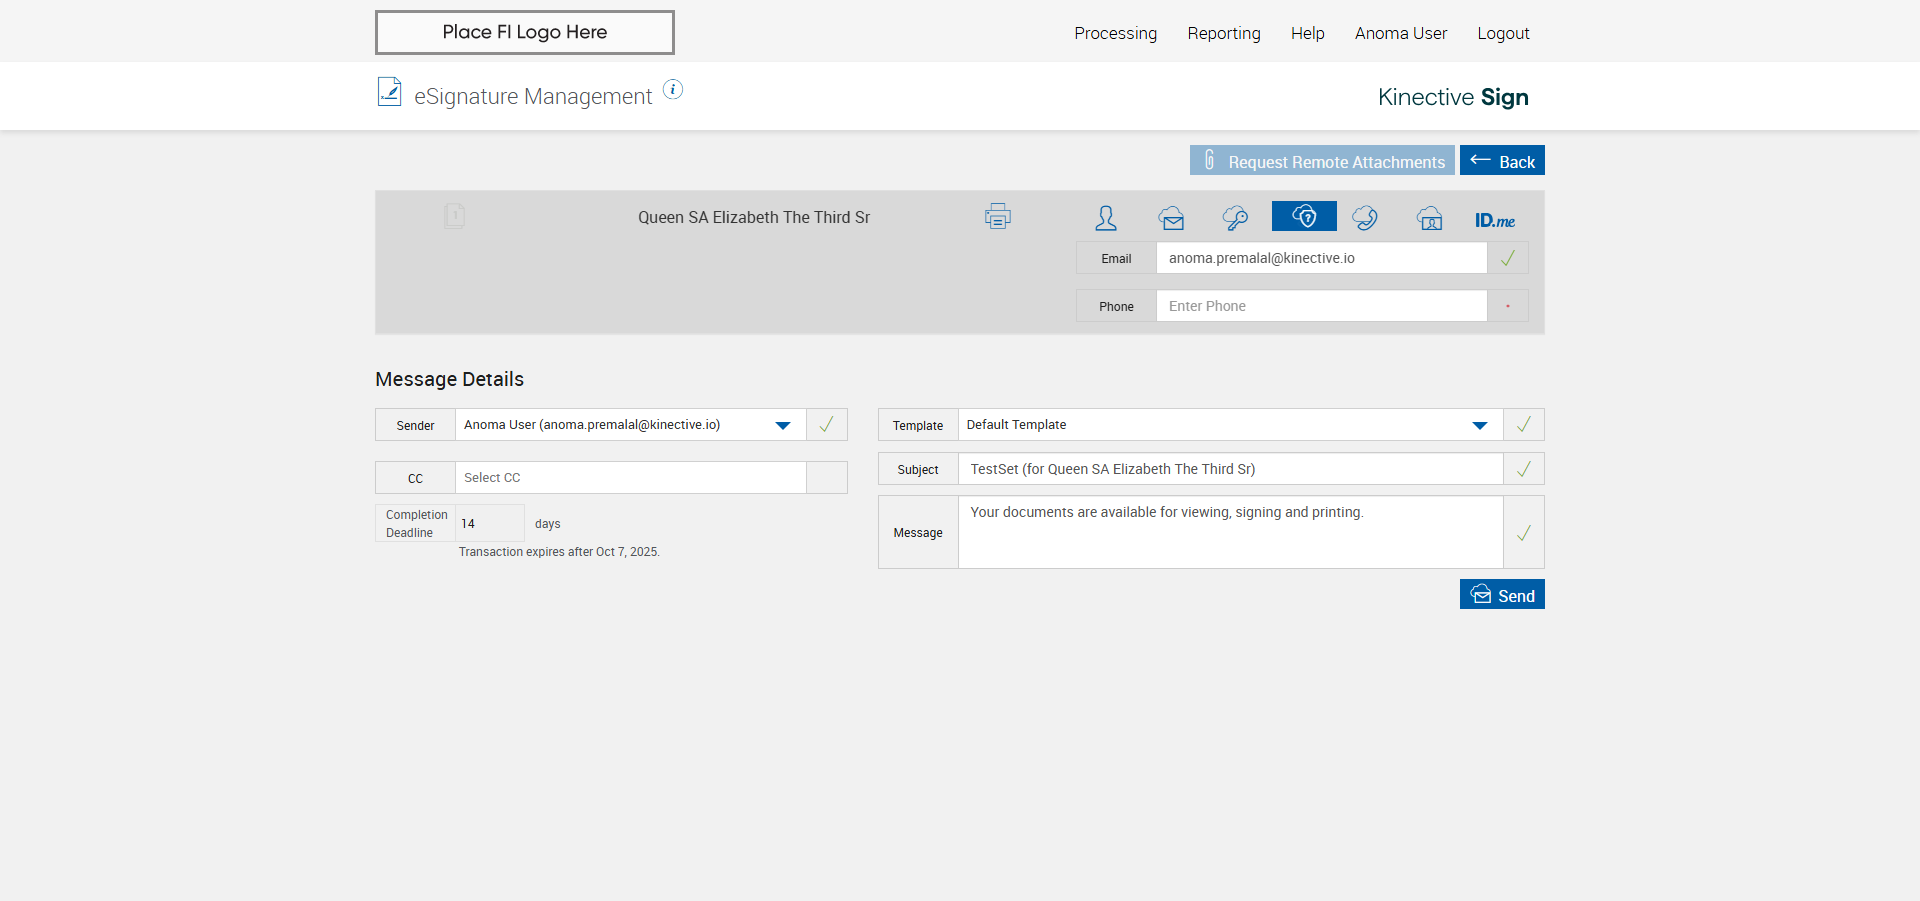
Task: Choose the cloud envelope email delivery icon
Action: coord(1171,218)
